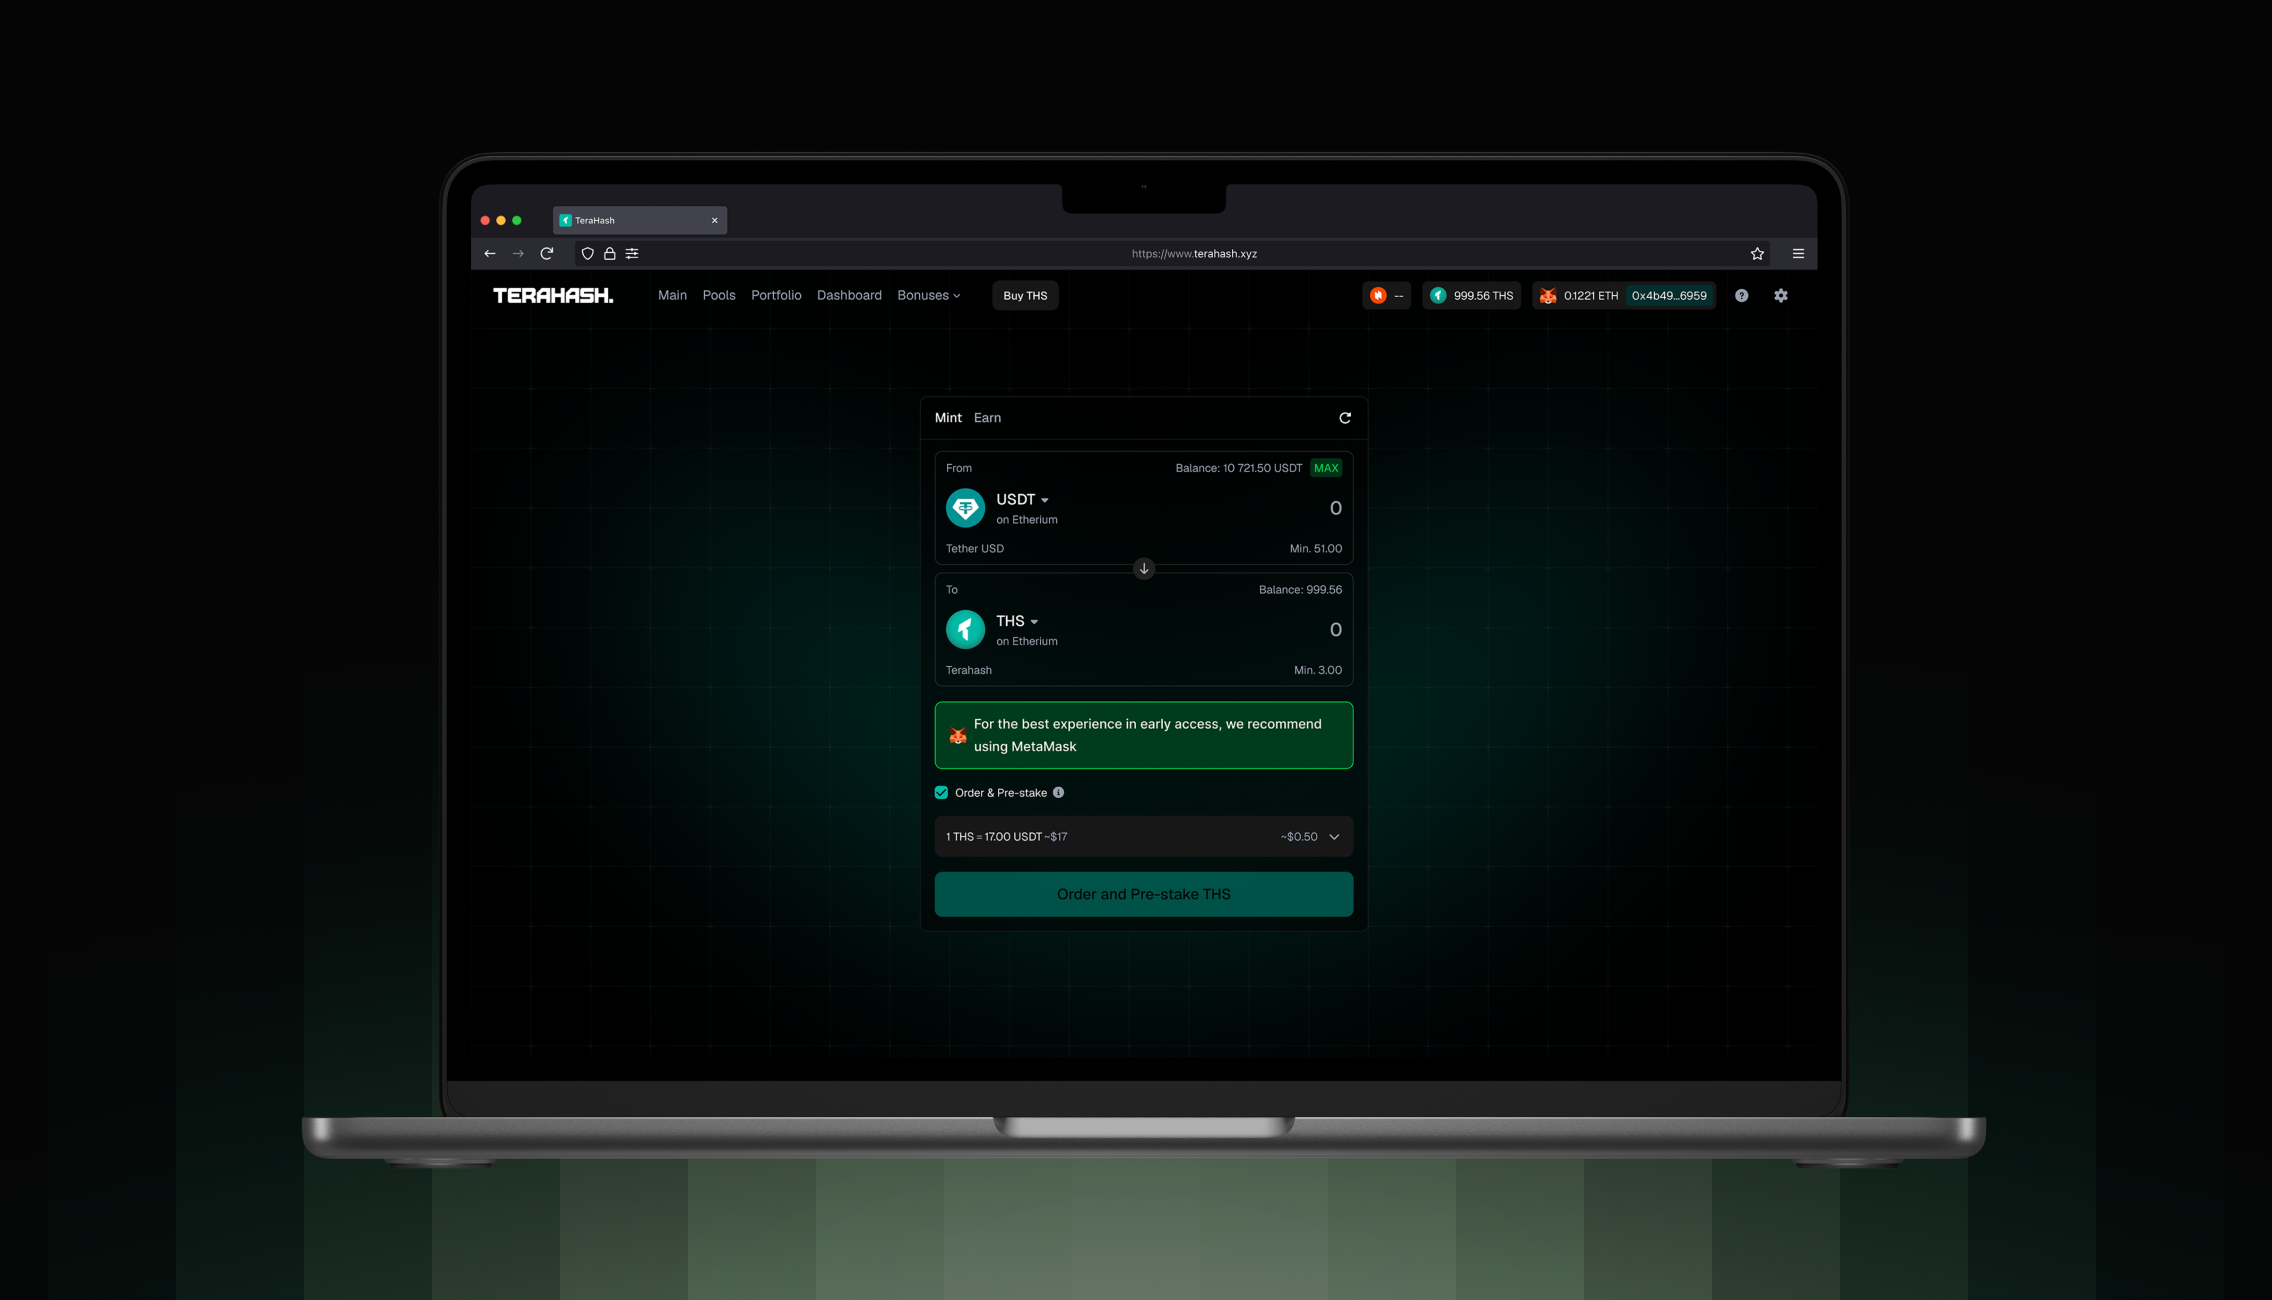Close the TeraHash browser tab
This screenshot has height=1300, width=2272.
(715, 221)
